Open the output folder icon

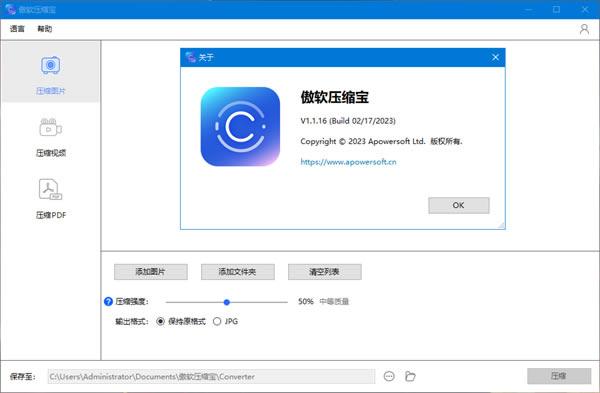(410, 377)
